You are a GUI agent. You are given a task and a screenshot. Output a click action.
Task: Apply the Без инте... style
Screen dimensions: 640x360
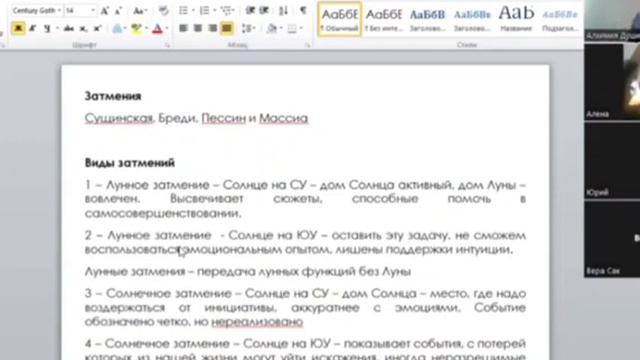coord(384,19)
